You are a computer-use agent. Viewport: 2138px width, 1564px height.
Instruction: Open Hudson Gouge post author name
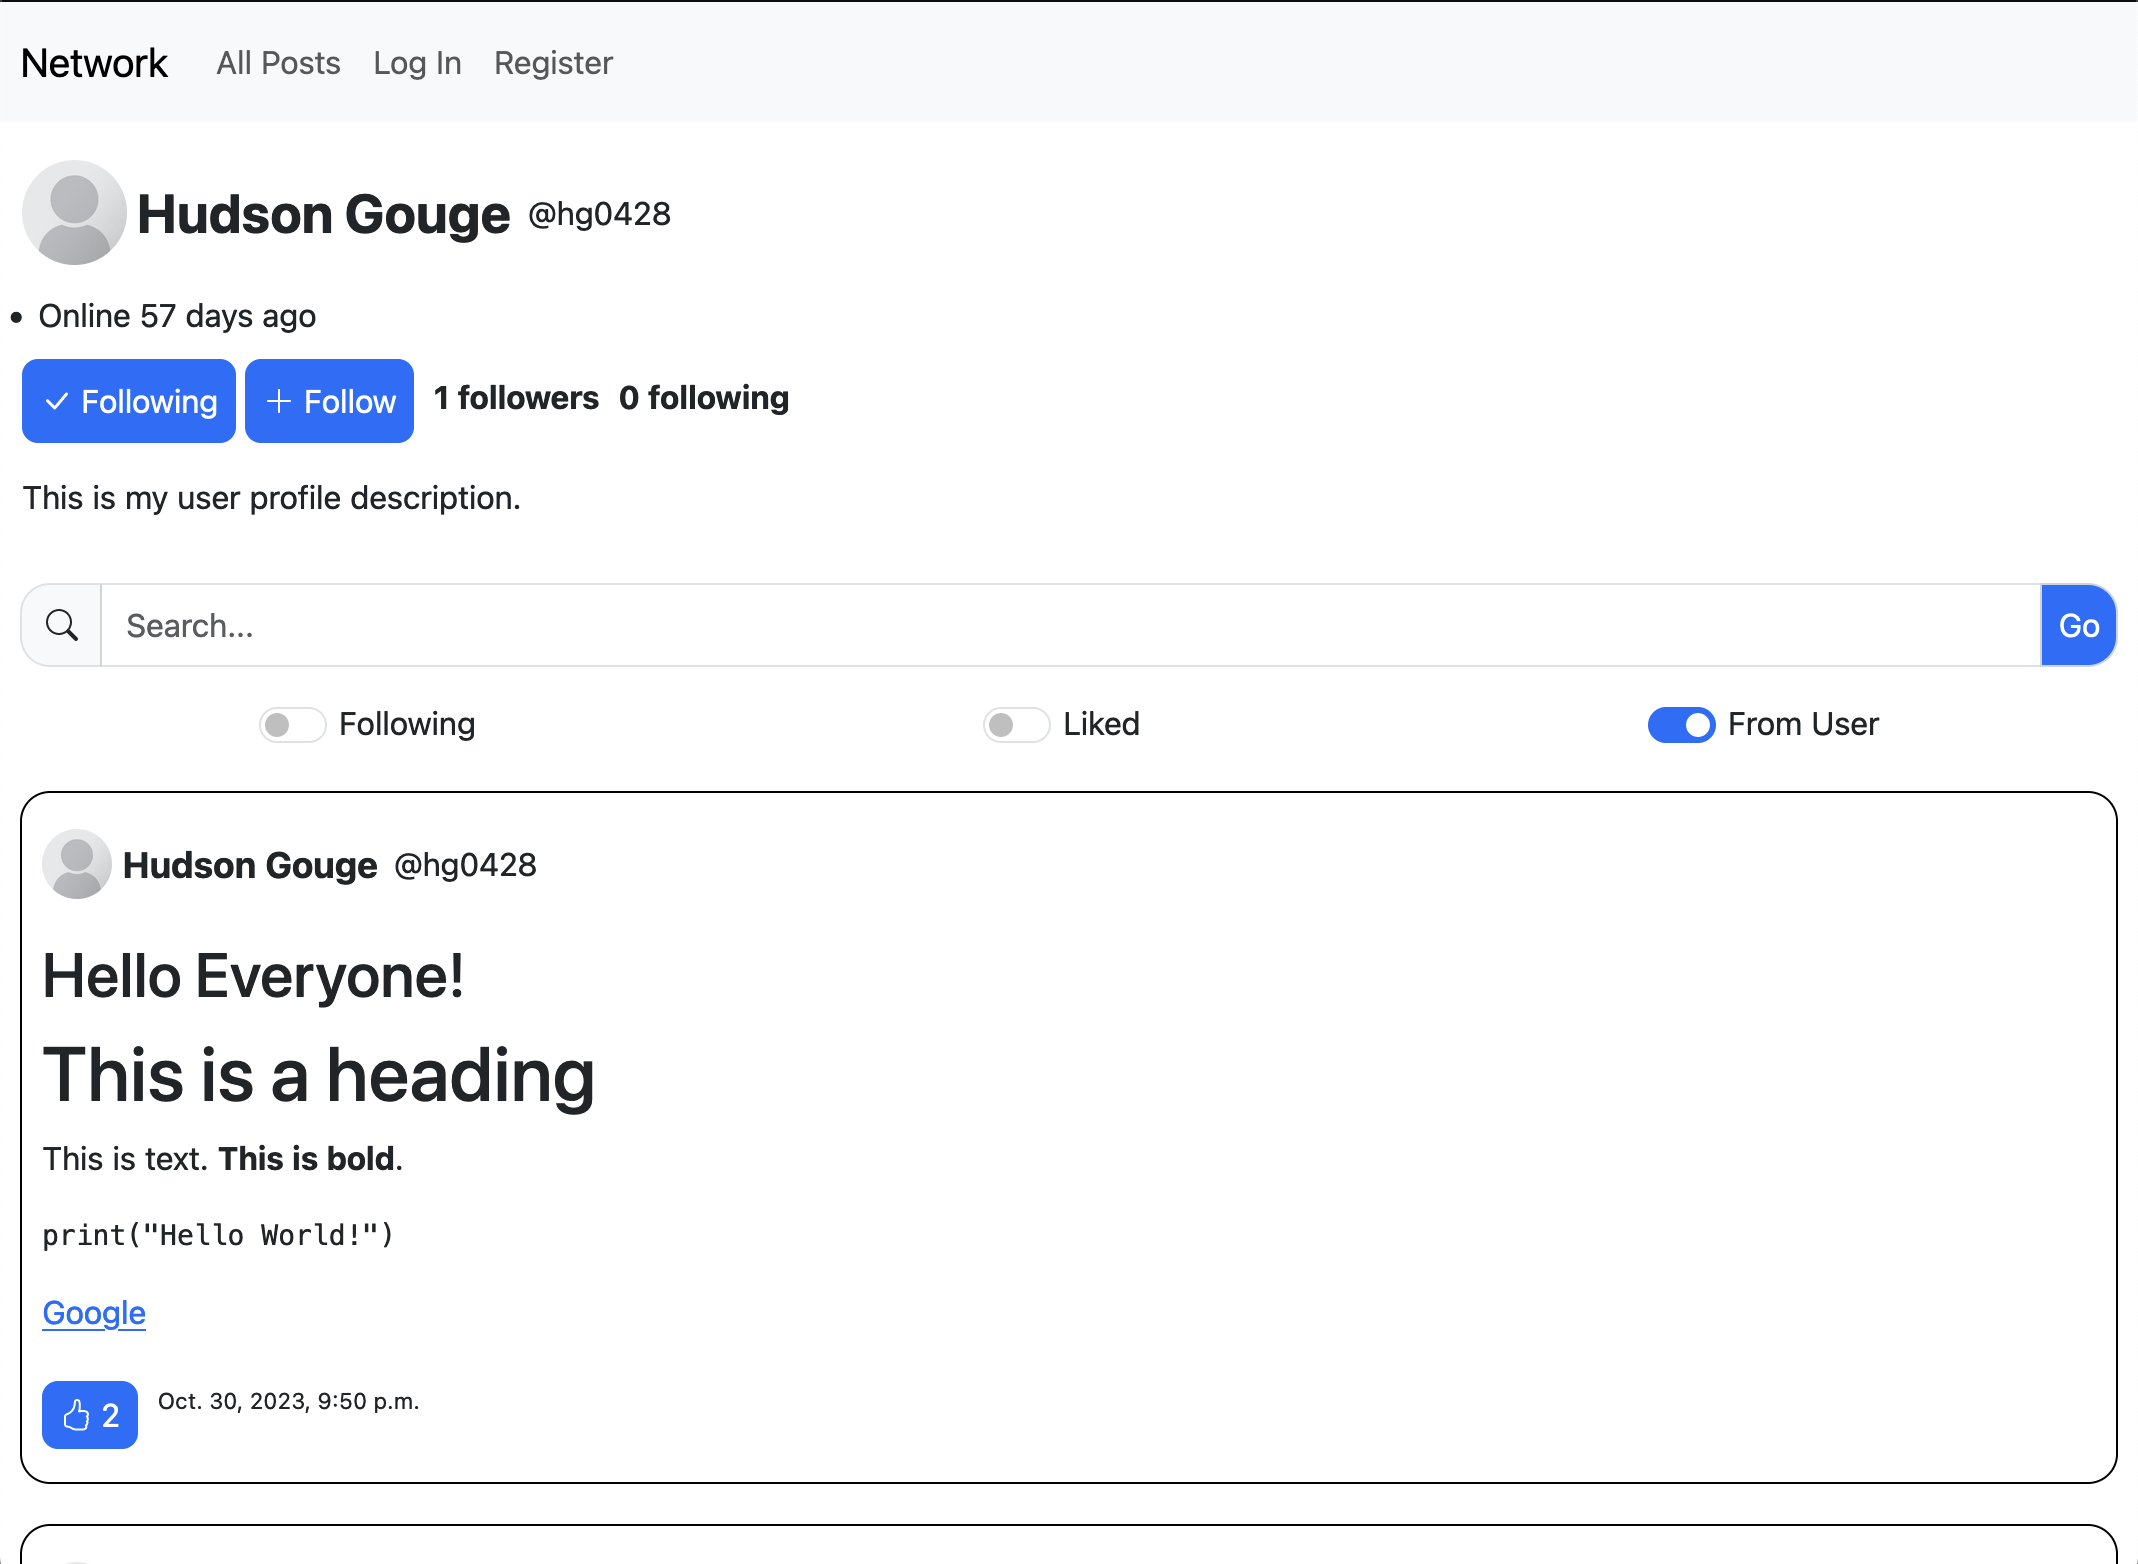(x=250, y=865)
